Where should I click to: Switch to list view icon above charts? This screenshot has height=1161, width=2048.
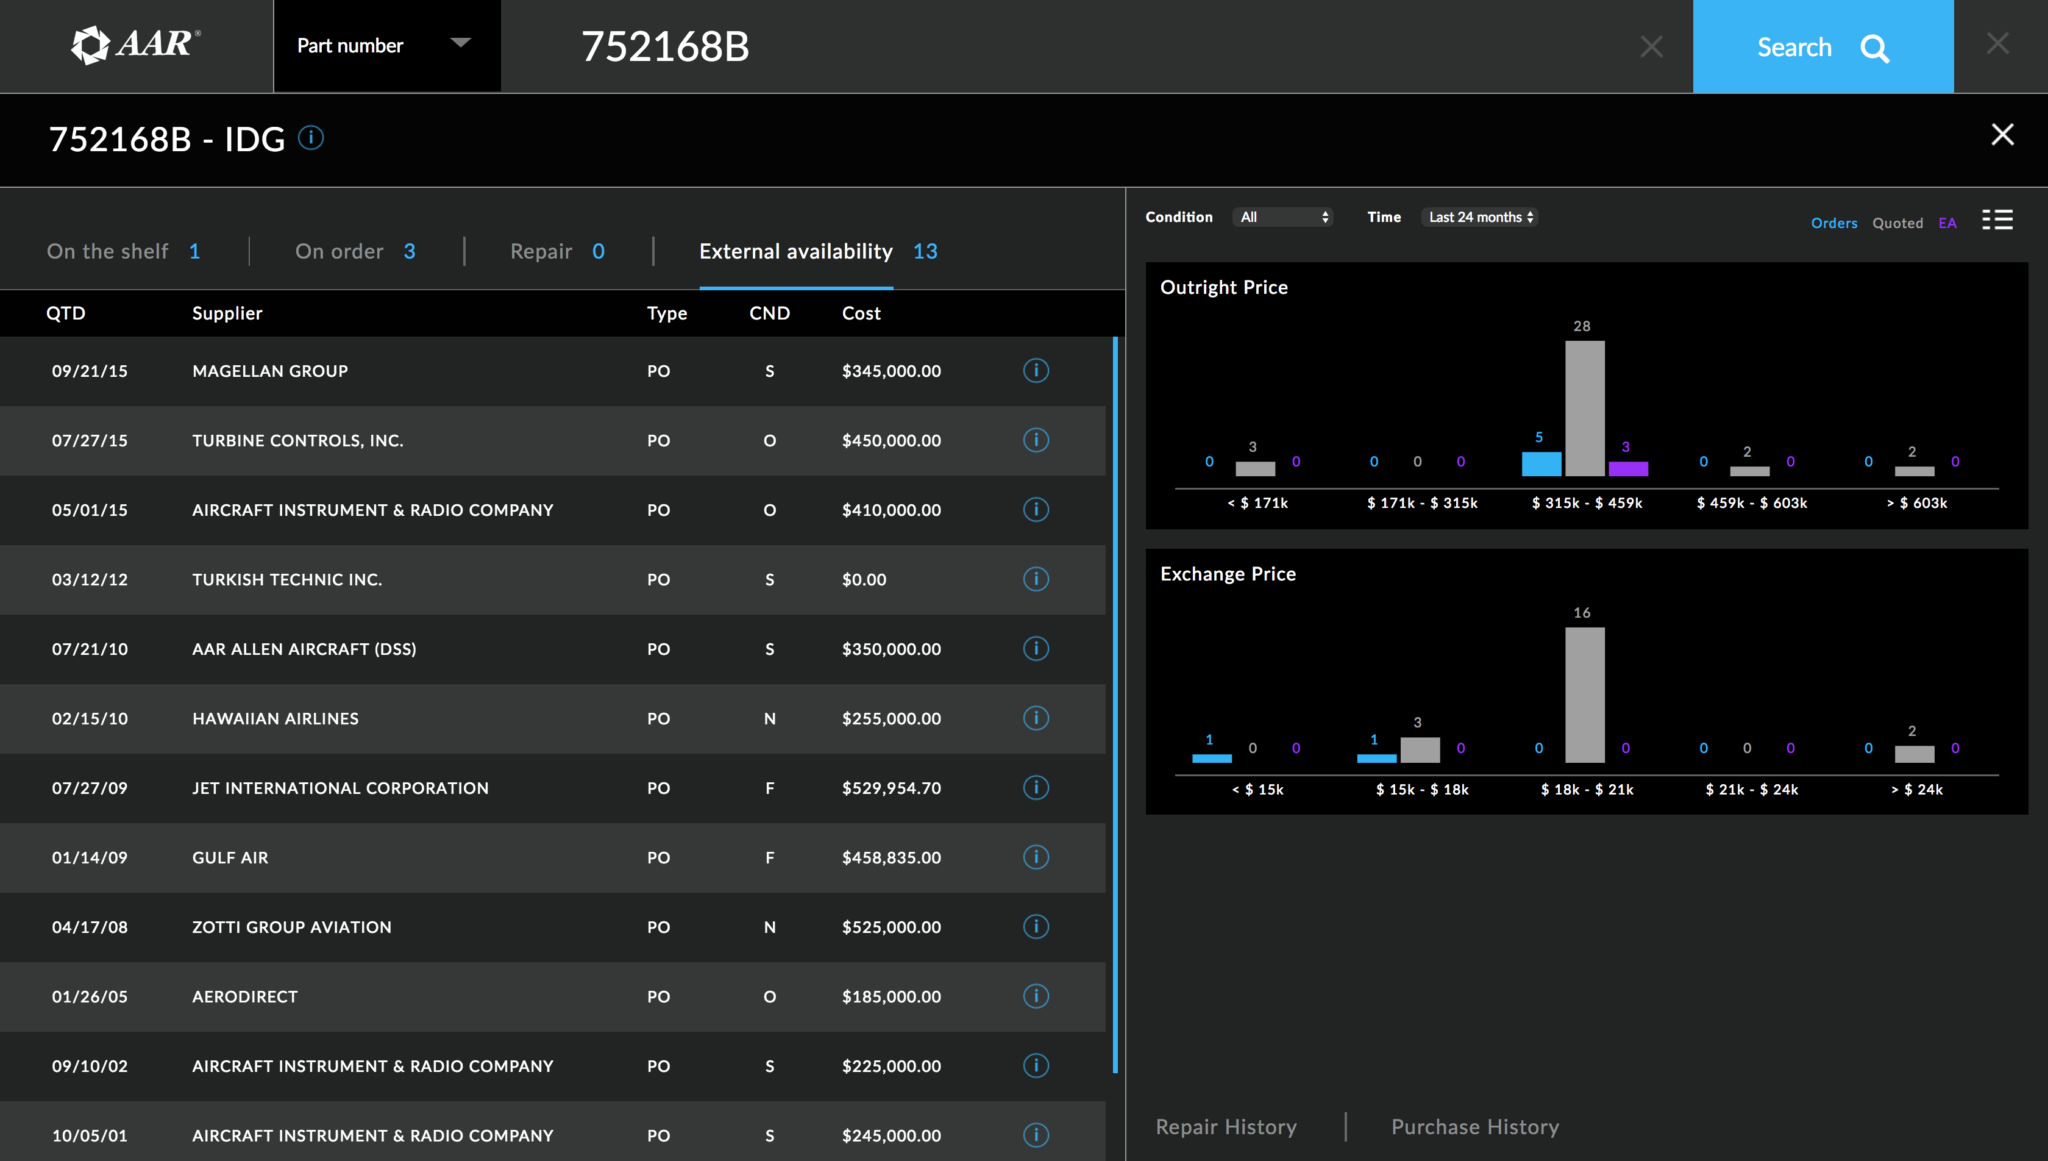click(x=1997, y=220)
